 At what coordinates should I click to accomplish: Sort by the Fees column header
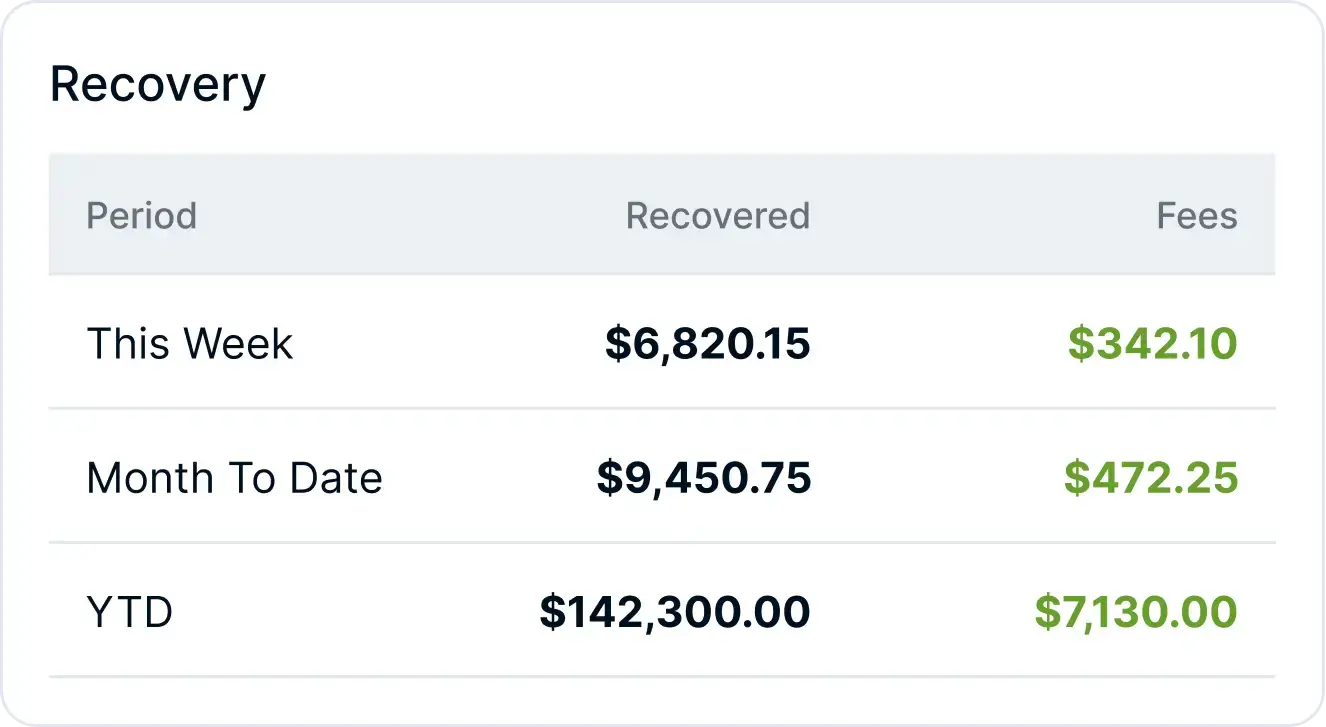1196,216
